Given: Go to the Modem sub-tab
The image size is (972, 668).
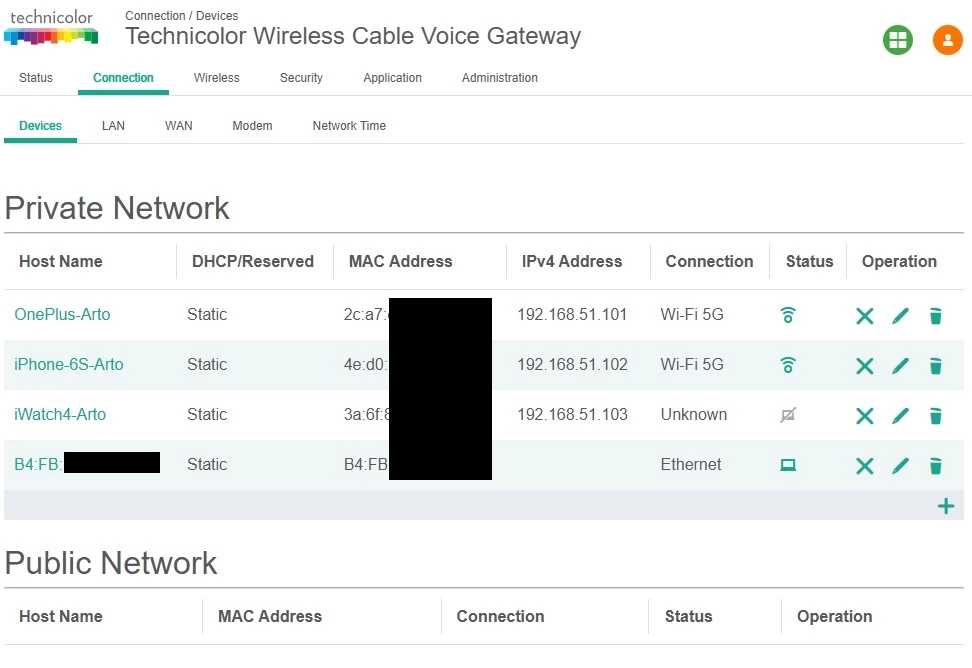Looking at the screenshot, I should click(252, 126).
